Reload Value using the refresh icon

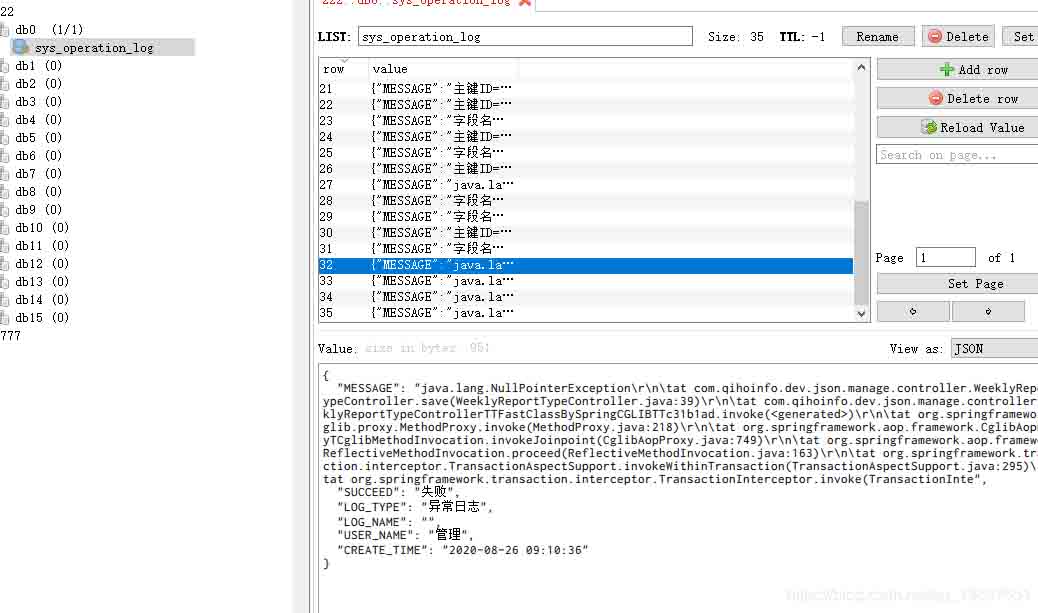click(x=929, y=127)
